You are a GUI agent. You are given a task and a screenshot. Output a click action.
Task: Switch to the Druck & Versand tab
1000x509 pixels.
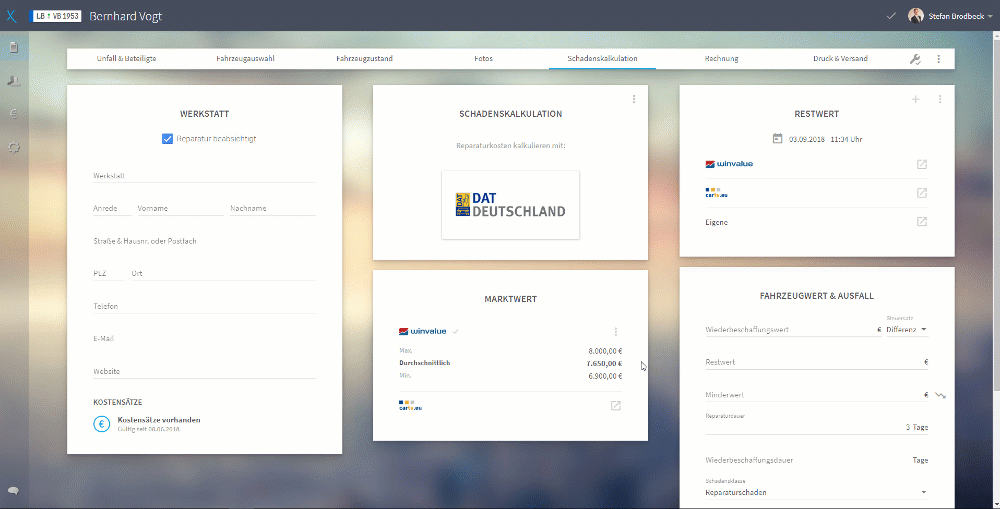[x=840, y=59]
